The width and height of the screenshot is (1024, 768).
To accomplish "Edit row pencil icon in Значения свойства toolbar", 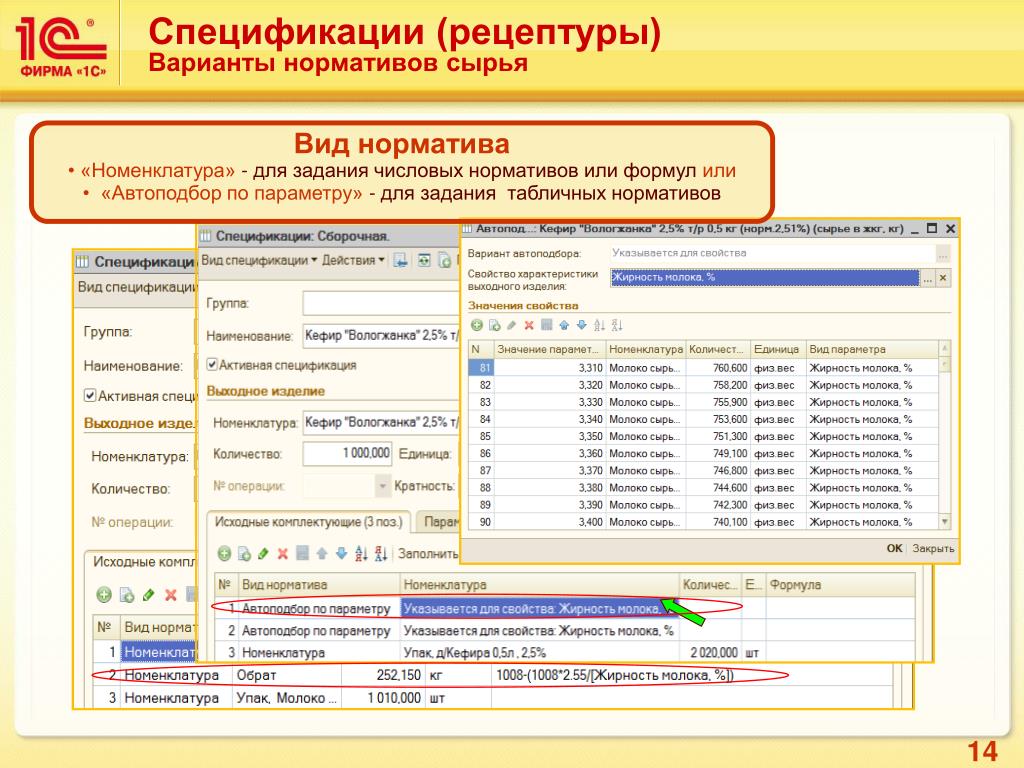I will [511, 325].
